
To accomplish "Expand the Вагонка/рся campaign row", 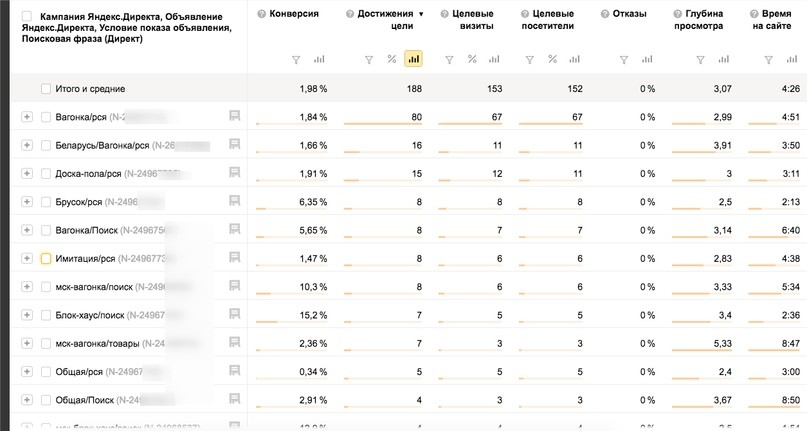I will 27,117.
